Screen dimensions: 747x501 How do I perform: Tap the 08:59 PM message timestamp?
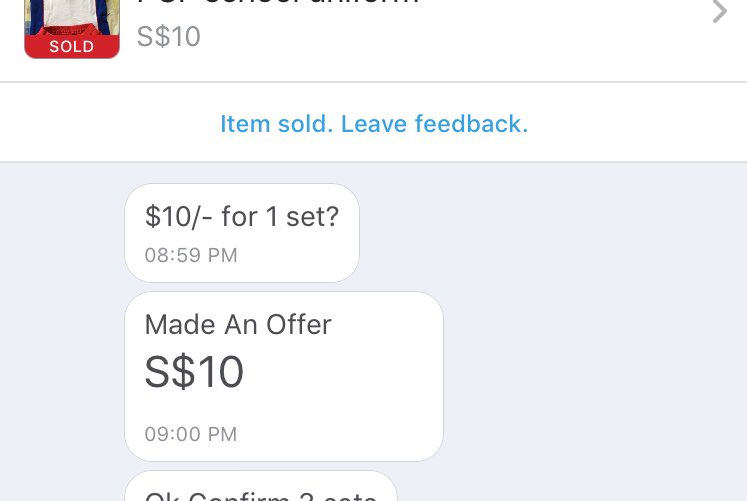[191, 255]
